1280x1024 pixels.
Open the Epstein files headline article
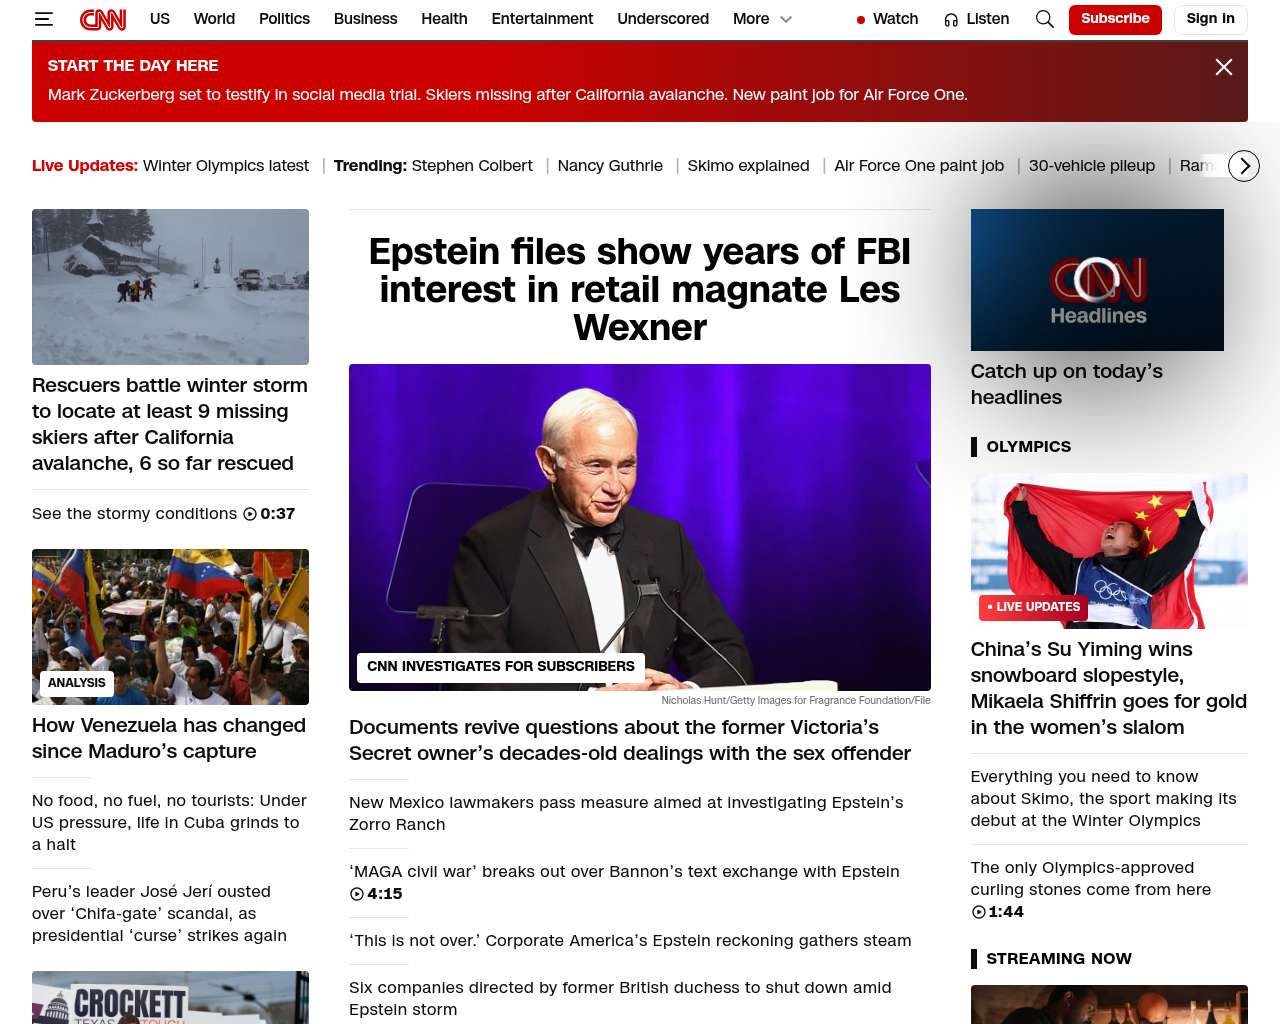pyautogui.click(x=640, y=289)
